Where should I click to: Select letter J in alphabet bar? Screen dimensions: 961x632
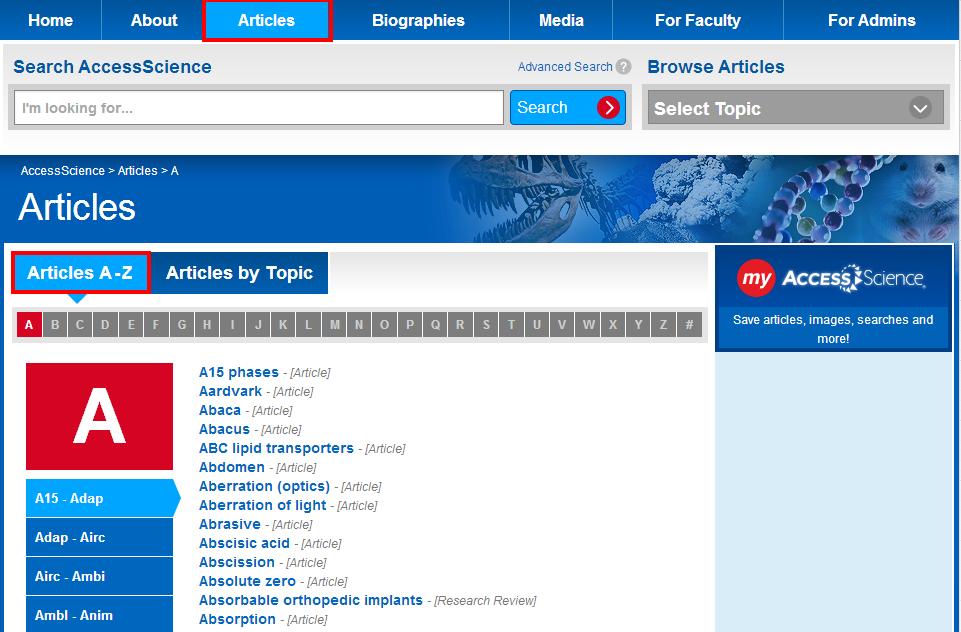click(257, 324)
